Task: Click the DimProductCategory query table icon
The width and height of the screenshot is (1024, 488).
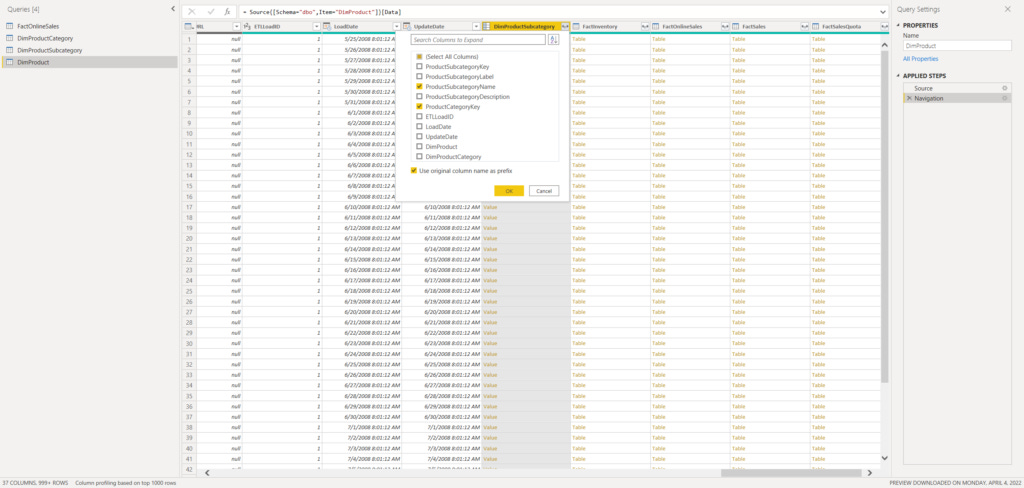Action: [x=10, y=39]
